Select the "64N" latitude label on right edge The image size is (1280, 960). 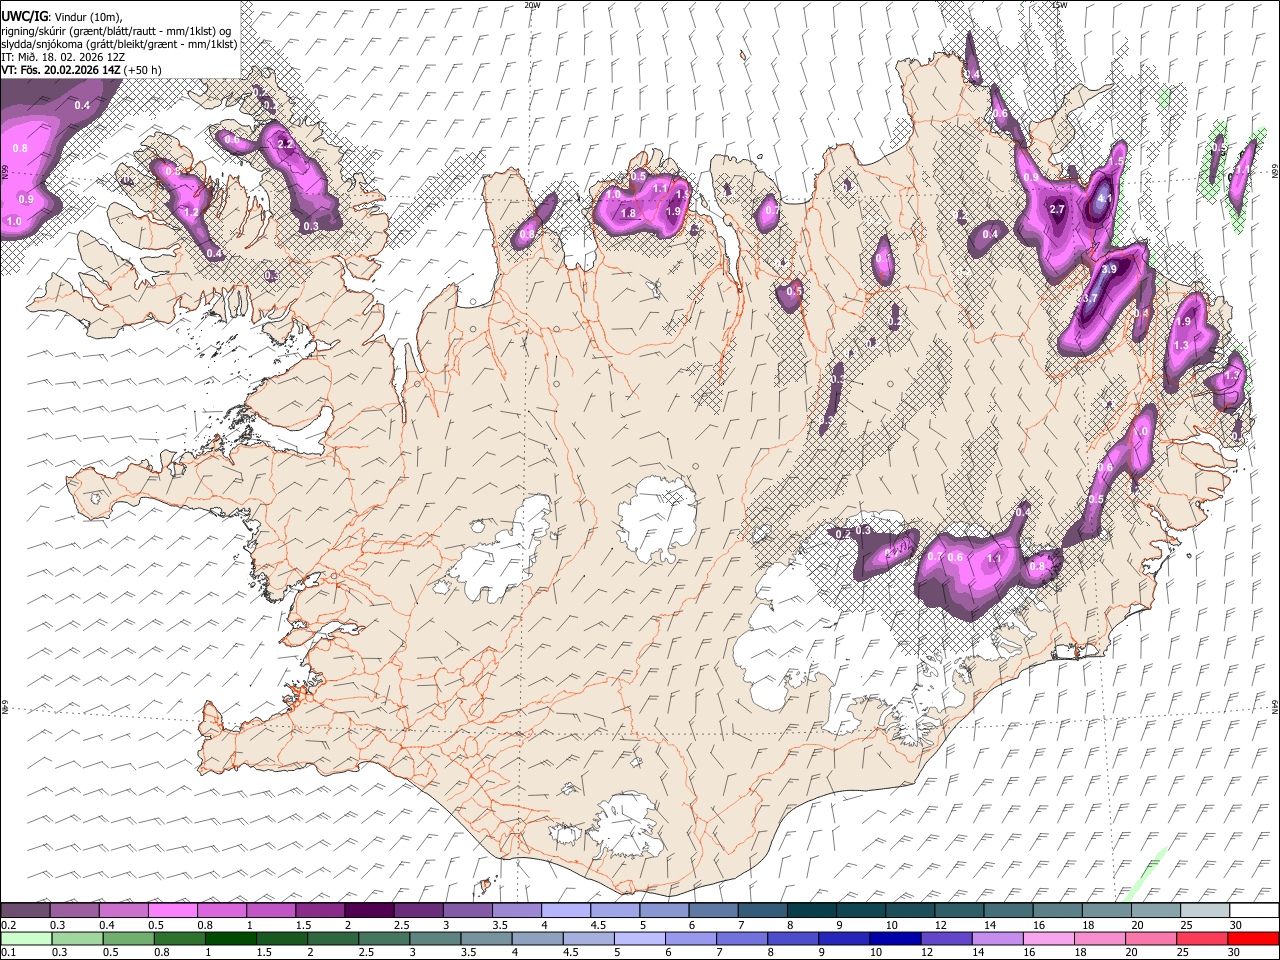click(x=1275, y=706)
